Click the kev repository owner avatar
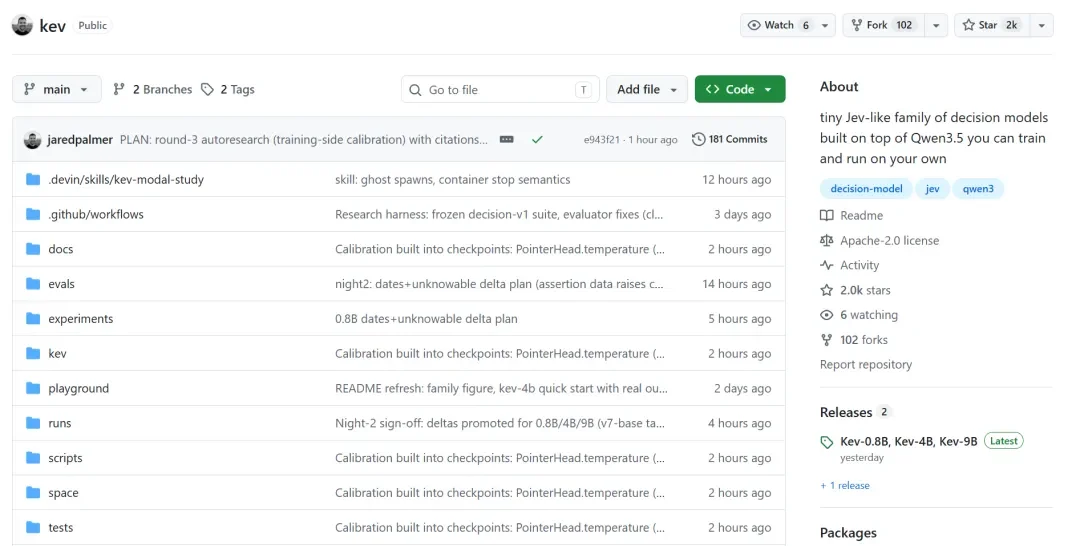 pyautogui.click(x=22, y=25)
